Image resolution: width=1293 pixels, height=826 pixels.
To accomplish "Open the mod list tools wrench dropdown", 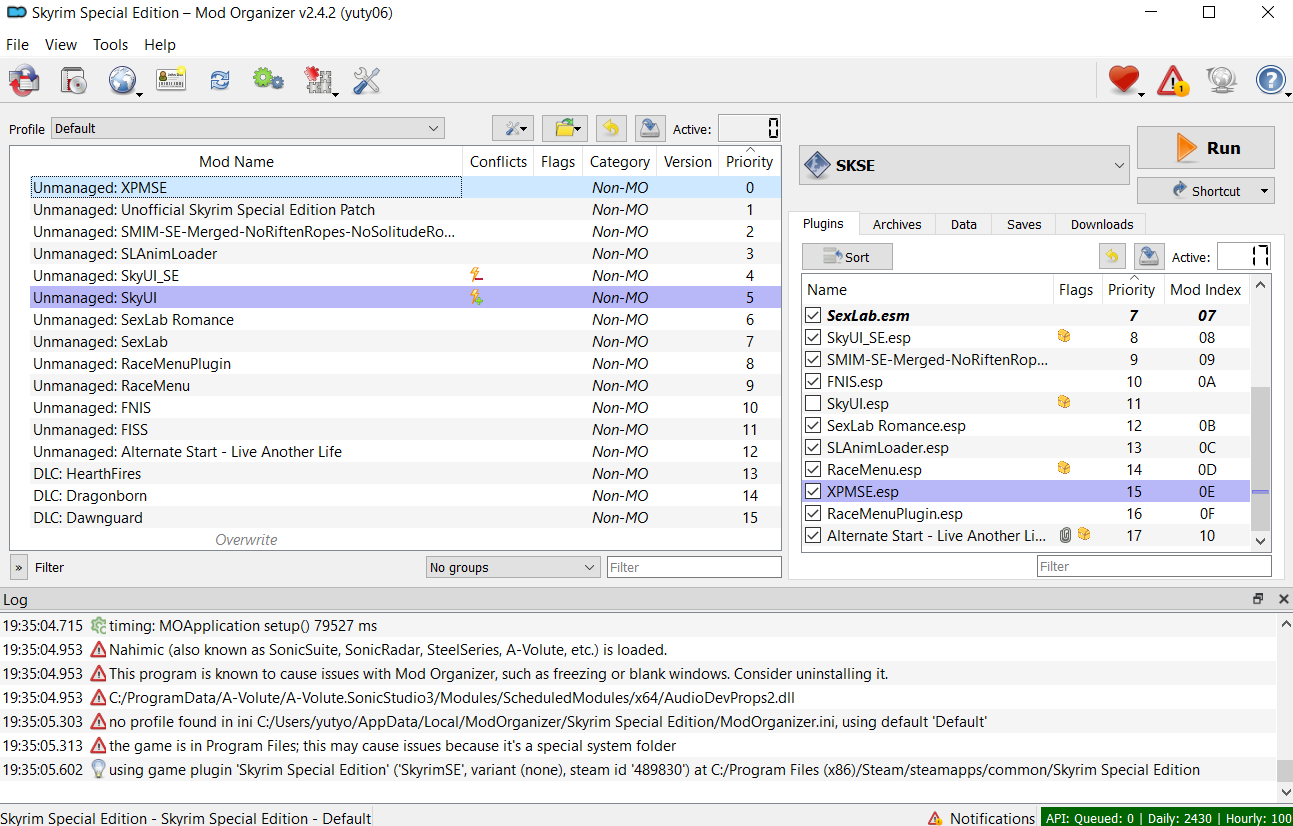I will pyautogui.click(x=513, y=128).
